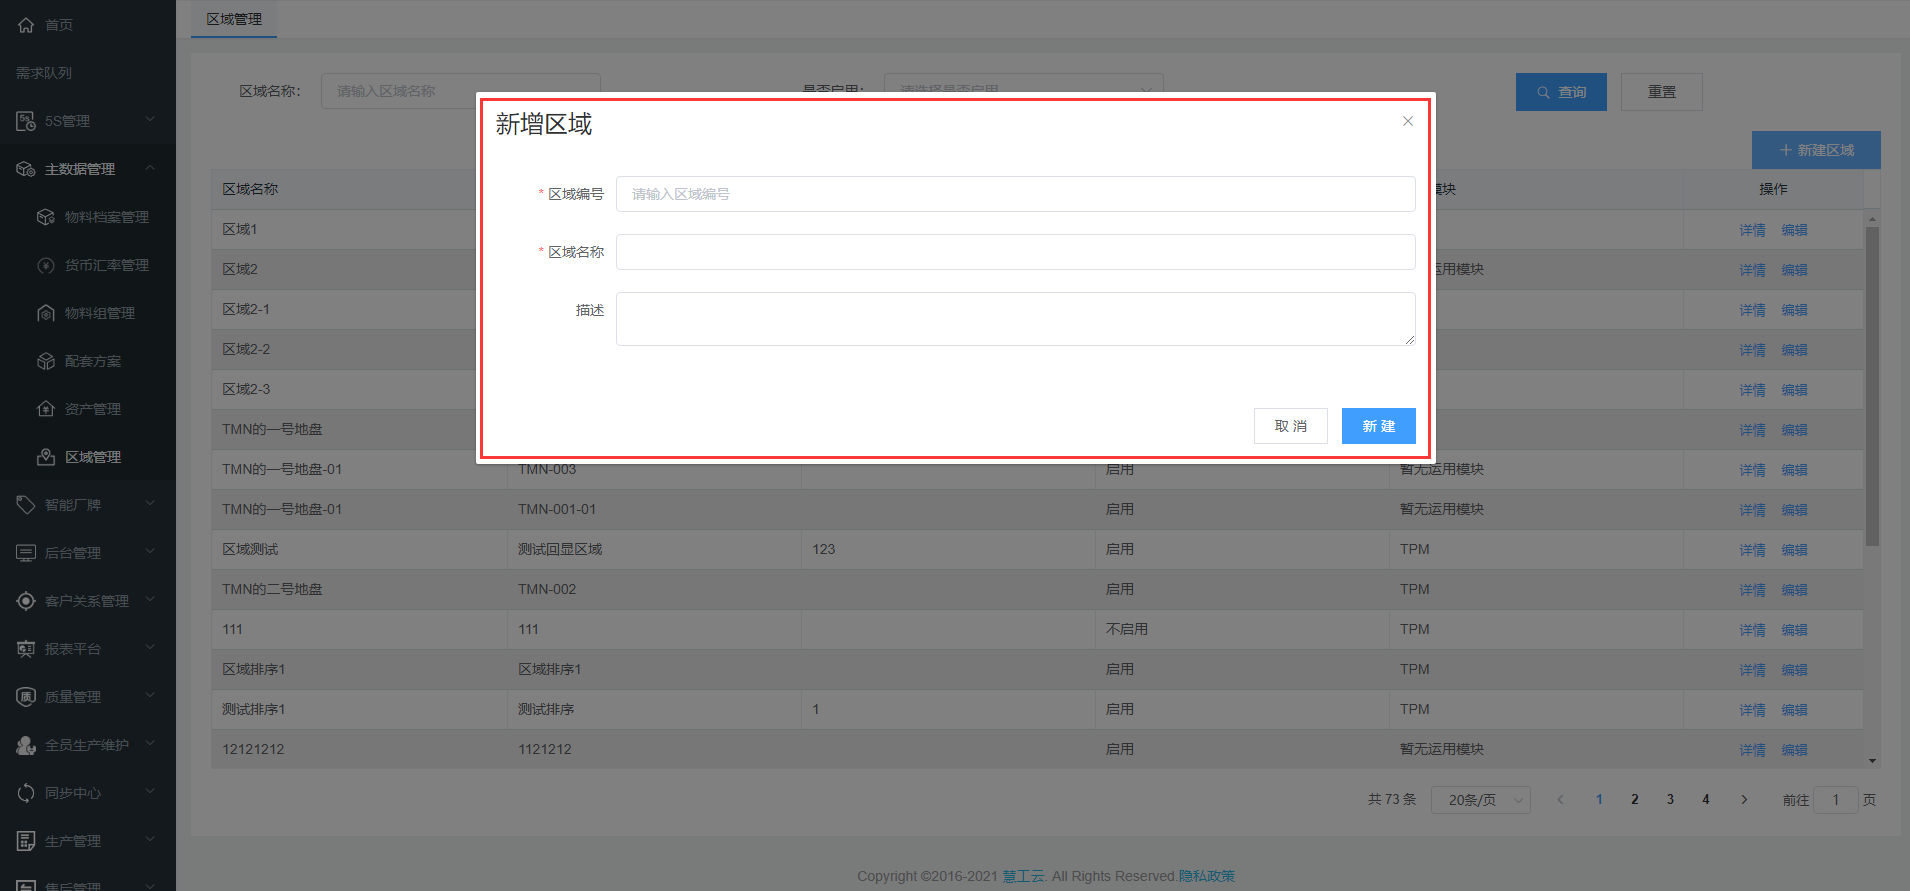
Task: Close the 新增区域 dialog with X
Action: click(1407, 121)
